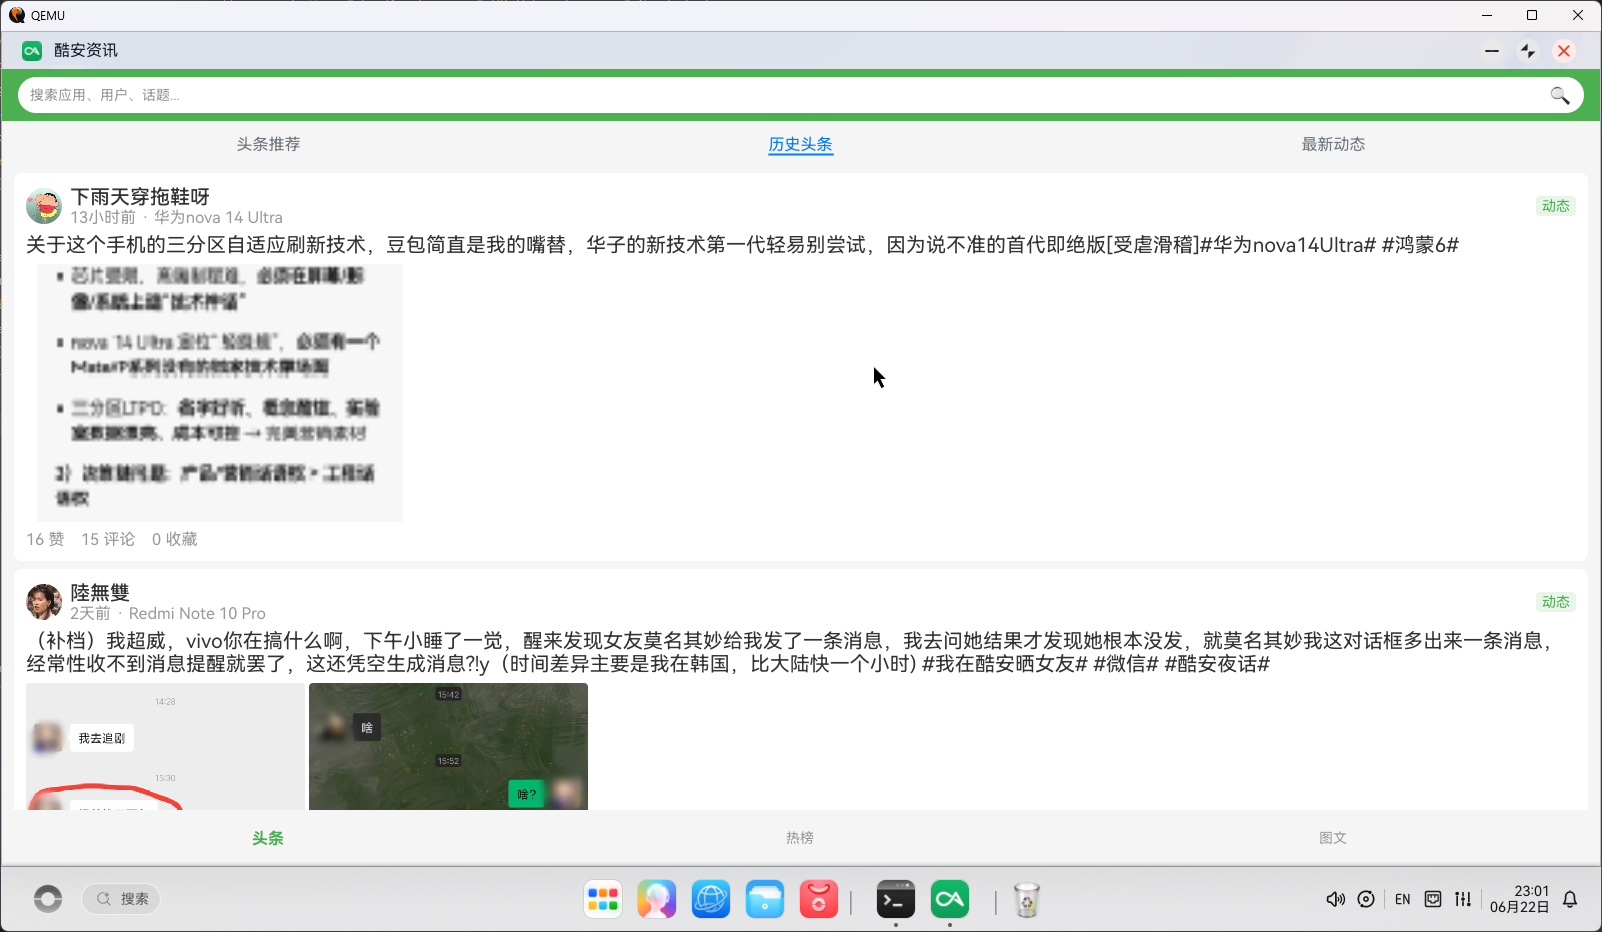The height and width of the screenshot is (932, 1602).
Task: Switch to the 头条推荐 tab
Action: point(268,144)
